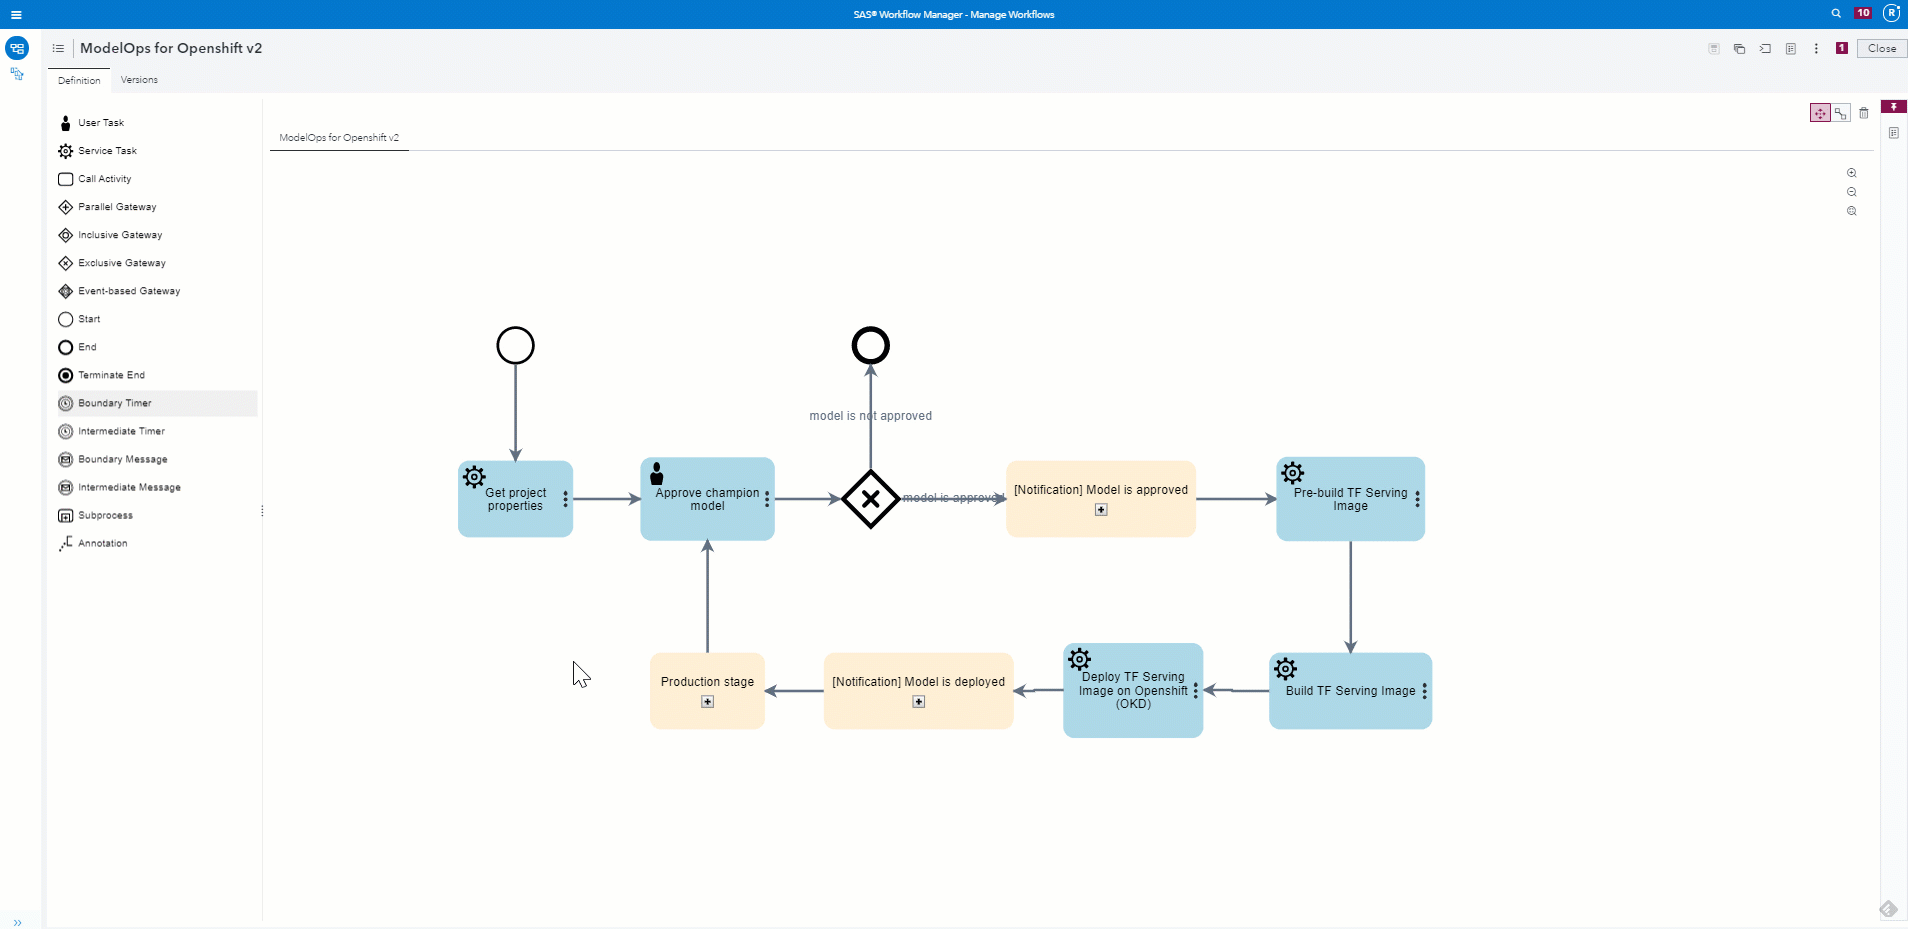Pick Terminate End from the palette
The image size is (1908, 929).
(157, 375)
